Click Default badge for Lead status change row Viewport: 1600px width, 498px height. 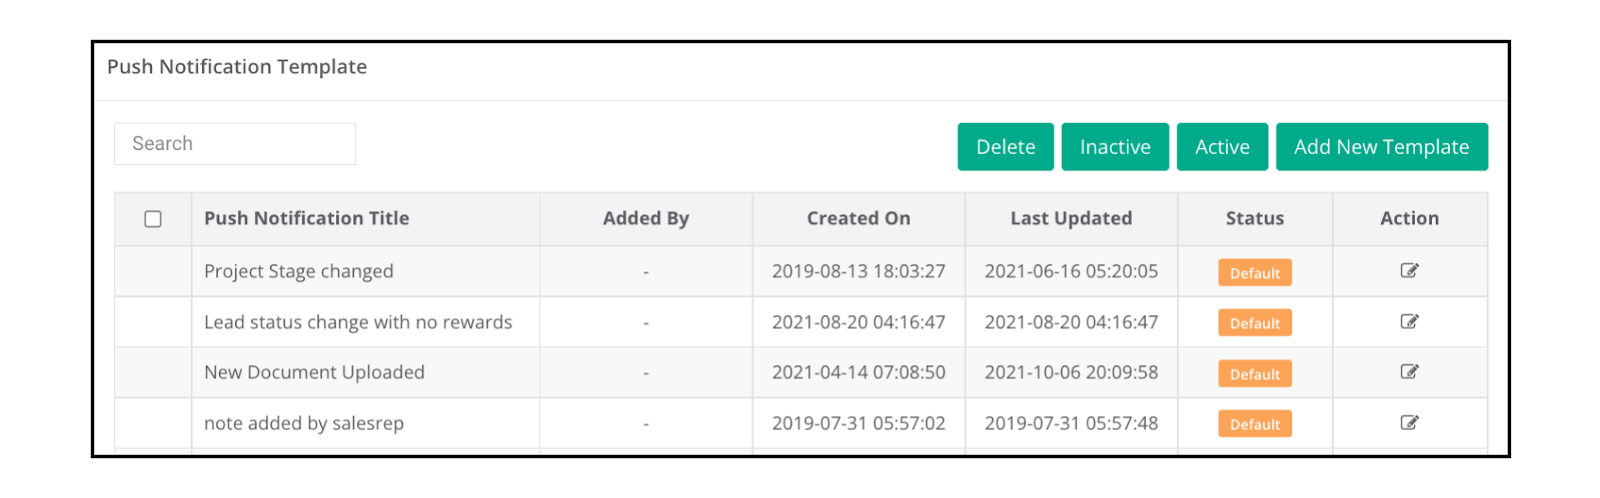pyautogui.click(x=1255, y=323)
